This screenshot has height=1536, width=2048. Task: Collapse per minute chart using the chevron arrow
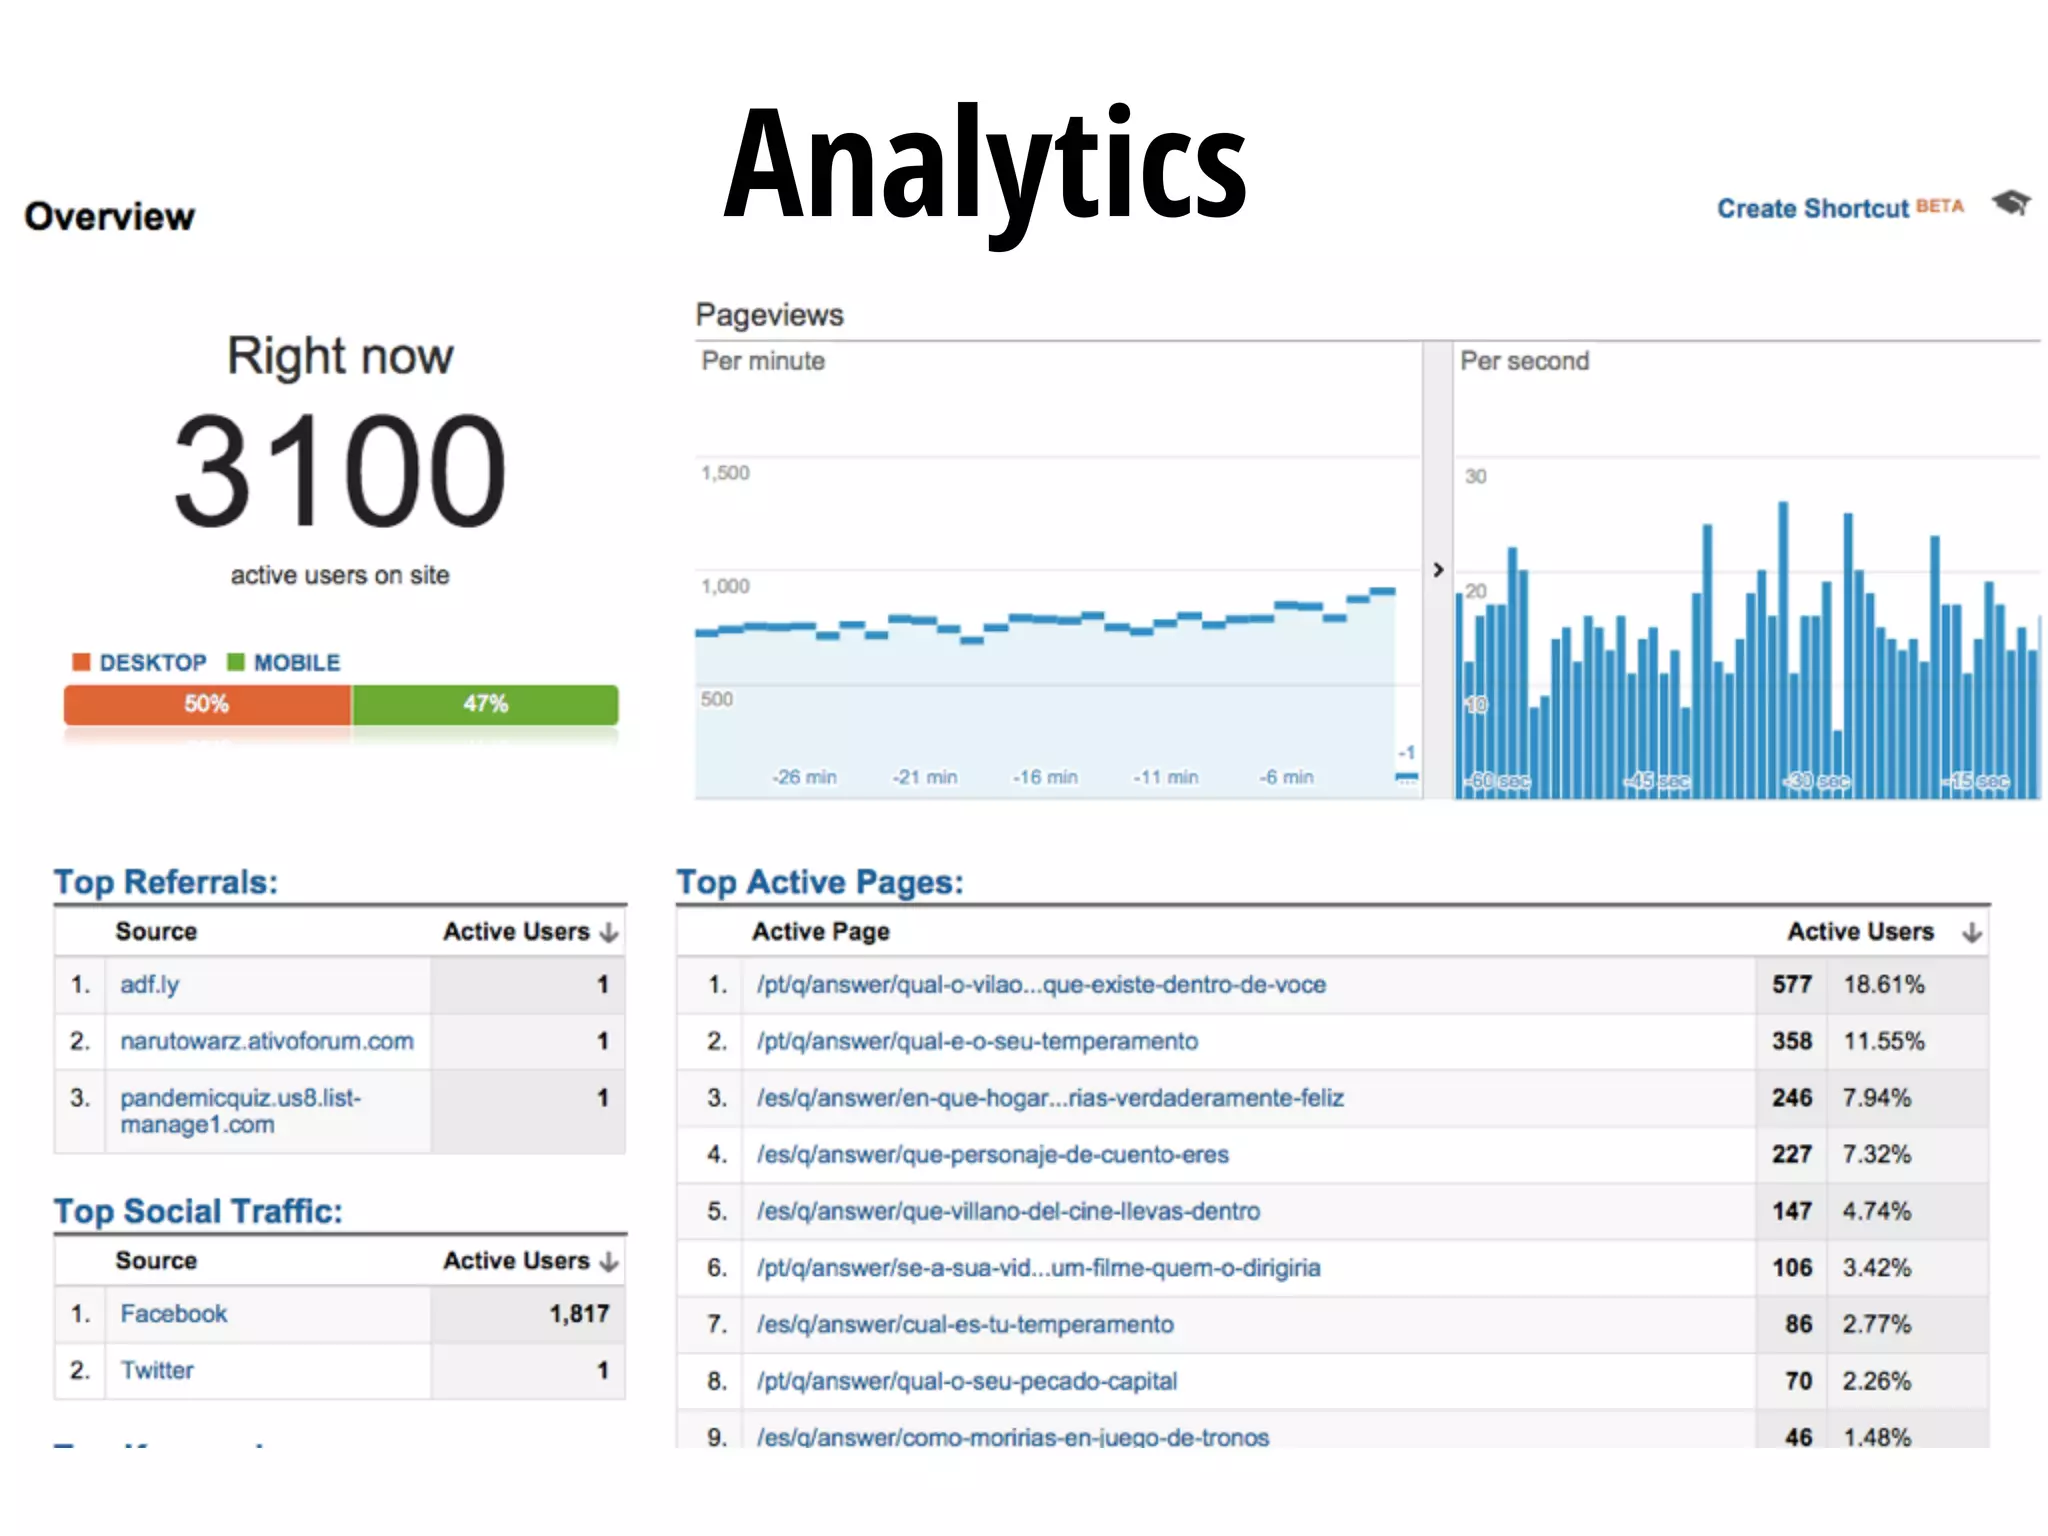pos(1438,569)
